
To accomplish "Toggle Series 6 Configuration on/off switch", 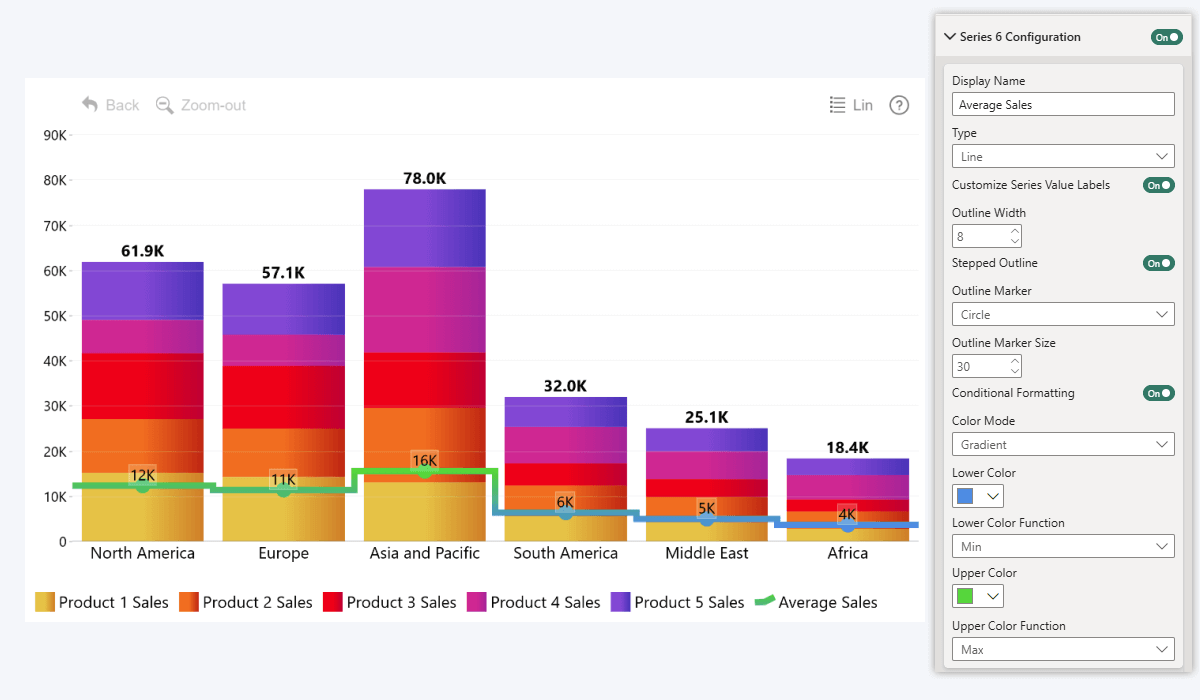I will [x=1167, y=37].
